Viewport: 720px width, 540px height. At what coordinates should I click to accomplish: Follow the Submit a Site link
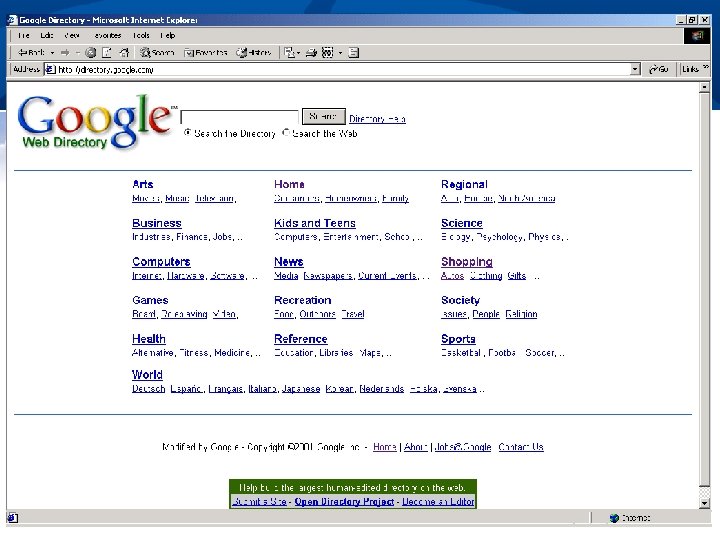[x=259, y=501]
